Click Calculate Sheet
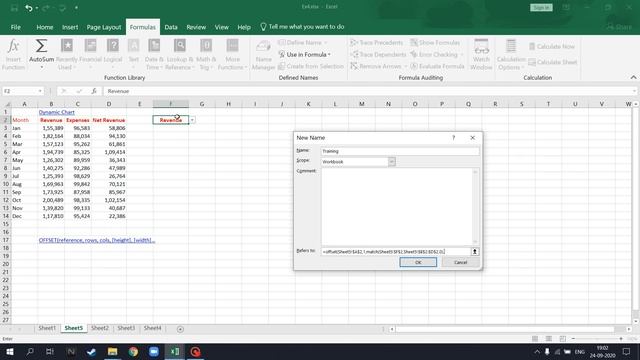The height and width of the screenshot is (360, 640). tap(553, 62)
